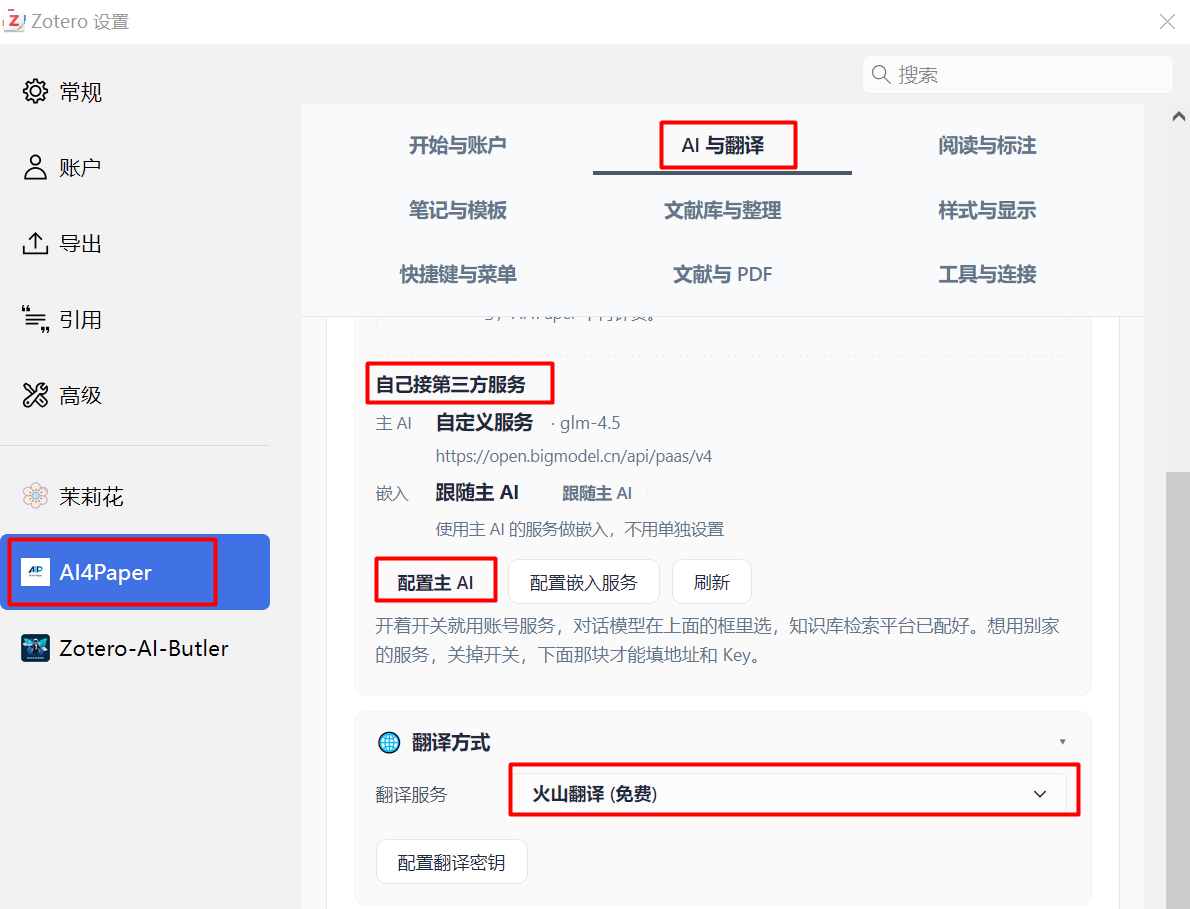The height and width of the screenshot is (909, 1190).
Task: Click the 自己接第三方服务 heading
Action: tap(451, 385)
